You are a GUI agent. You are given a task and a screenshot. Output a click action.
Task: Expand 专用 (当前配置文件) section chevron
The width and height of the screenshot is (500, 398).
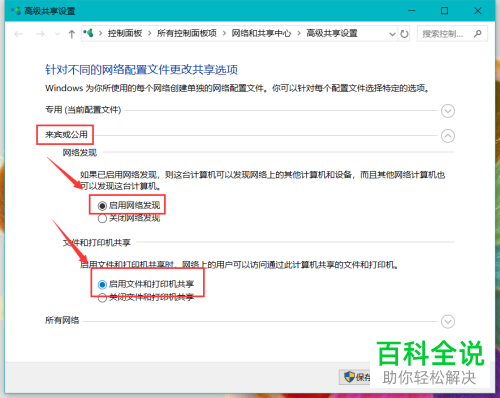(x=448, y=111)
